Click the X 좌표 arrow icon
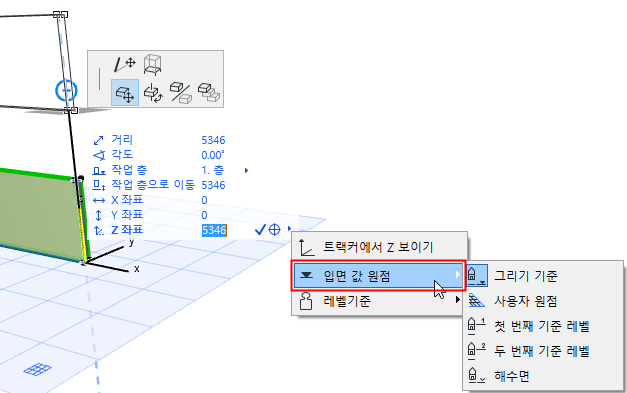Viewport: 627px width, 393px height. pos(99,200)
